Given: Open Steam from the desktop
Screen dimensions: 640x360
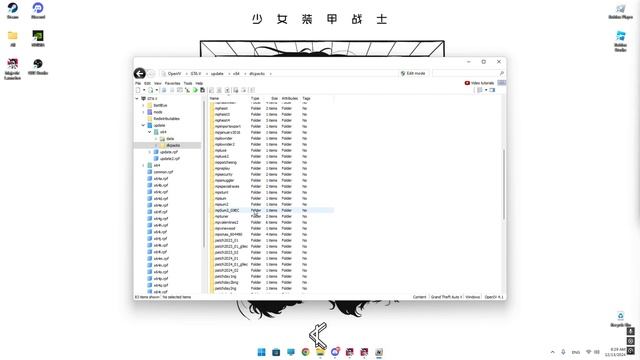Looking at the screenshot, I should [x=13, y=11].
